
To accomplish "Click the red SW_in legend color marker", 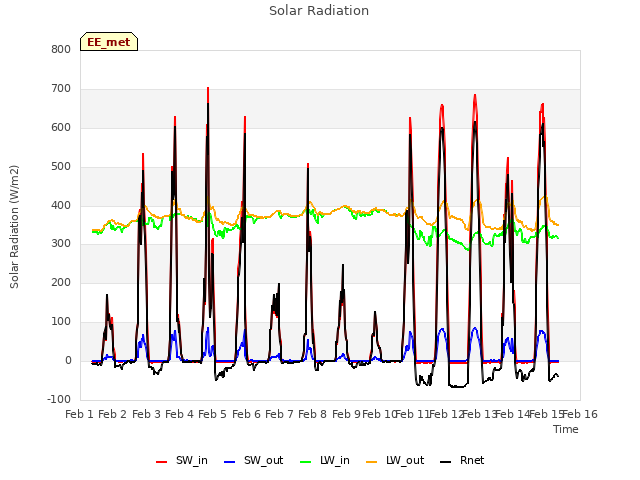I will [162, 462].
